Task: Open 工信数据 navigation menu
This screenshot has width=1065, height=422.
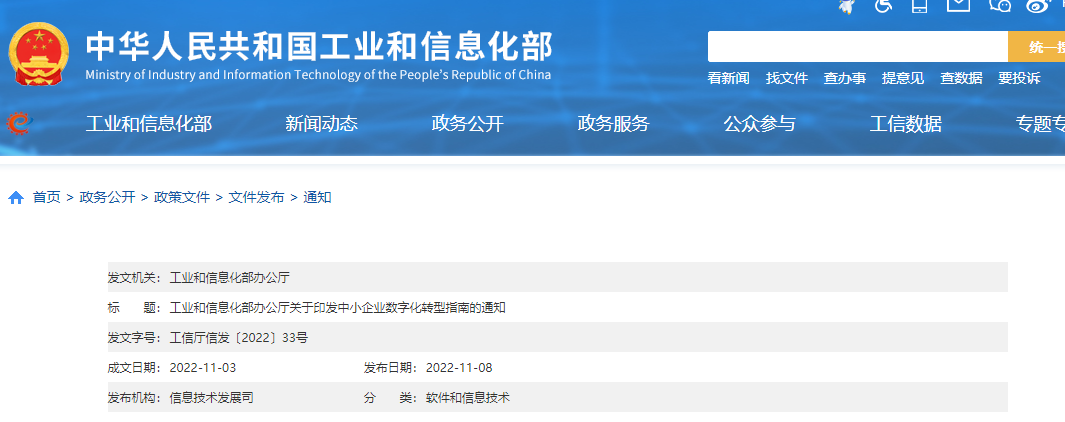Action: [x=905, y=124]
